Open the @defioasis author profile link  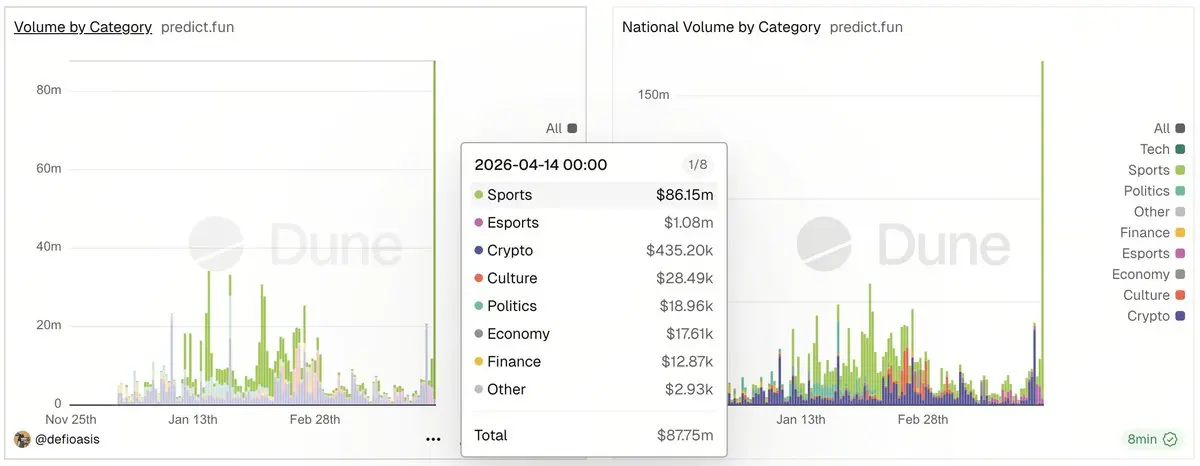point(67,439)
